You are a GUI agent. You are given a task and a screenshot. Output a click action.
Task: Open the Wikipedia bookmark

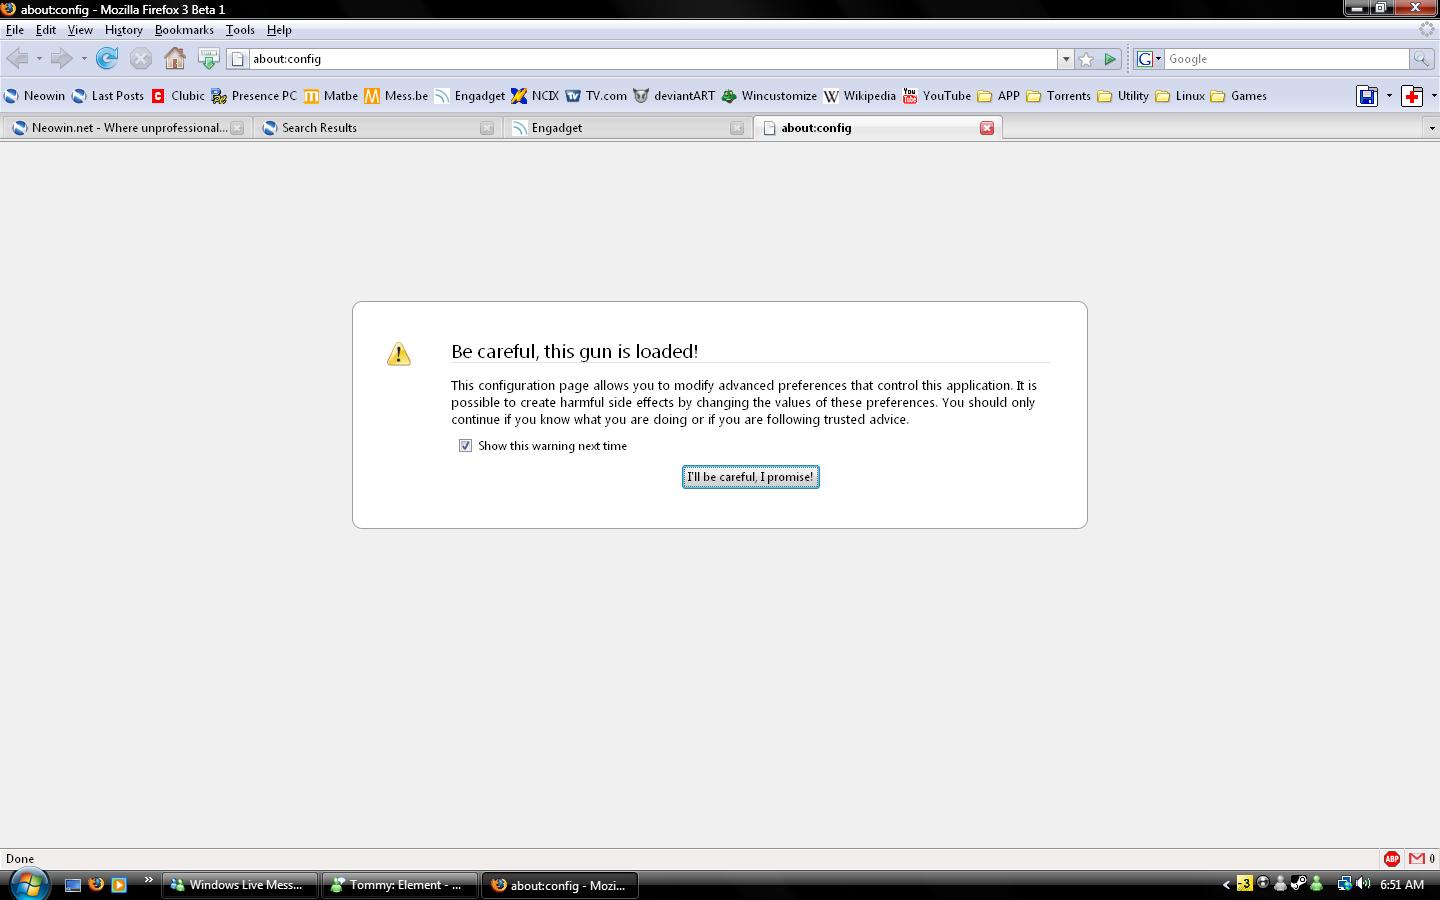coord(859,96)
